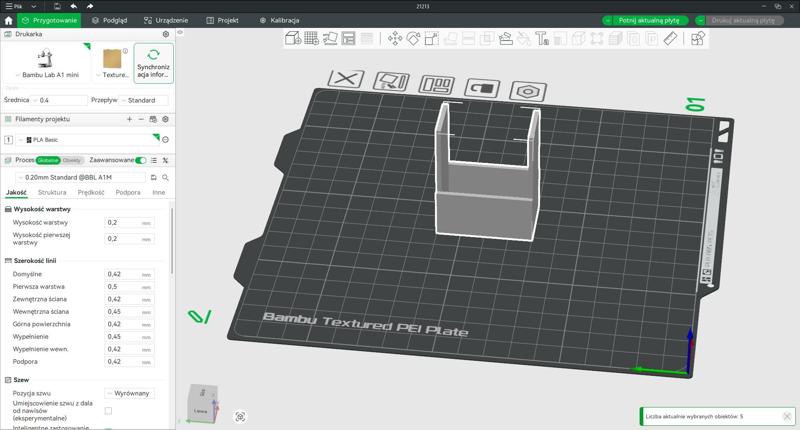Image resolution: width=800 pixels, height=430 pixels.
Task: Click the Undo arrow in title bar
Action: 74,6
